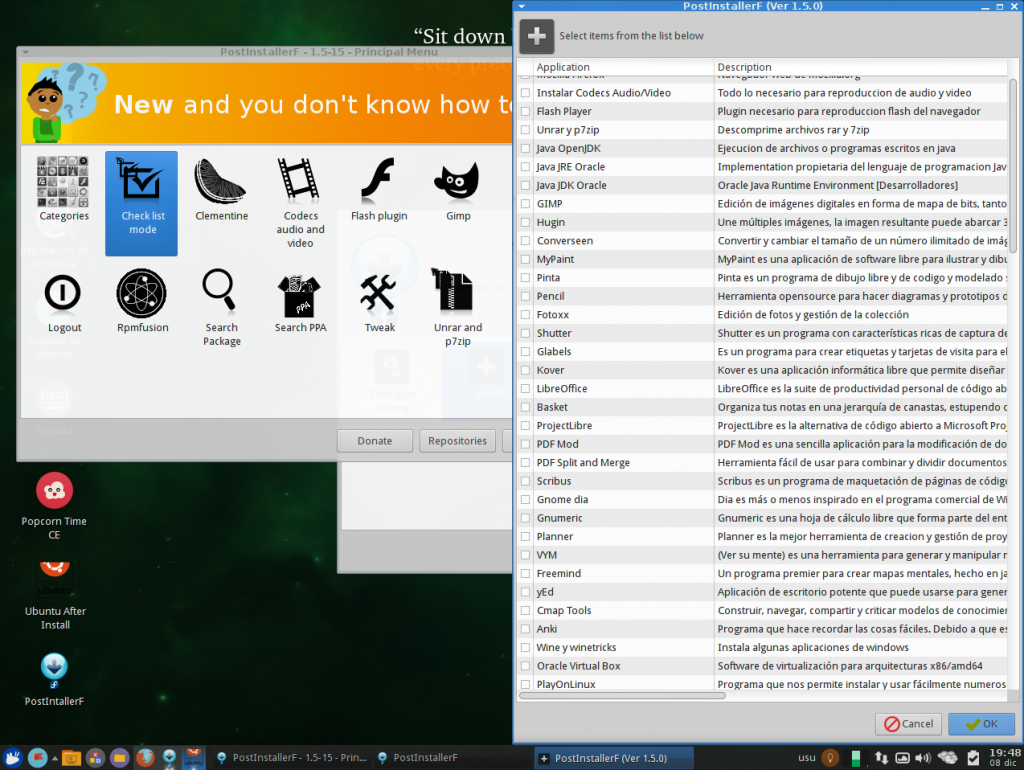
Task: Check the Java OpenJDK box
Action: (x=526, y=148)
